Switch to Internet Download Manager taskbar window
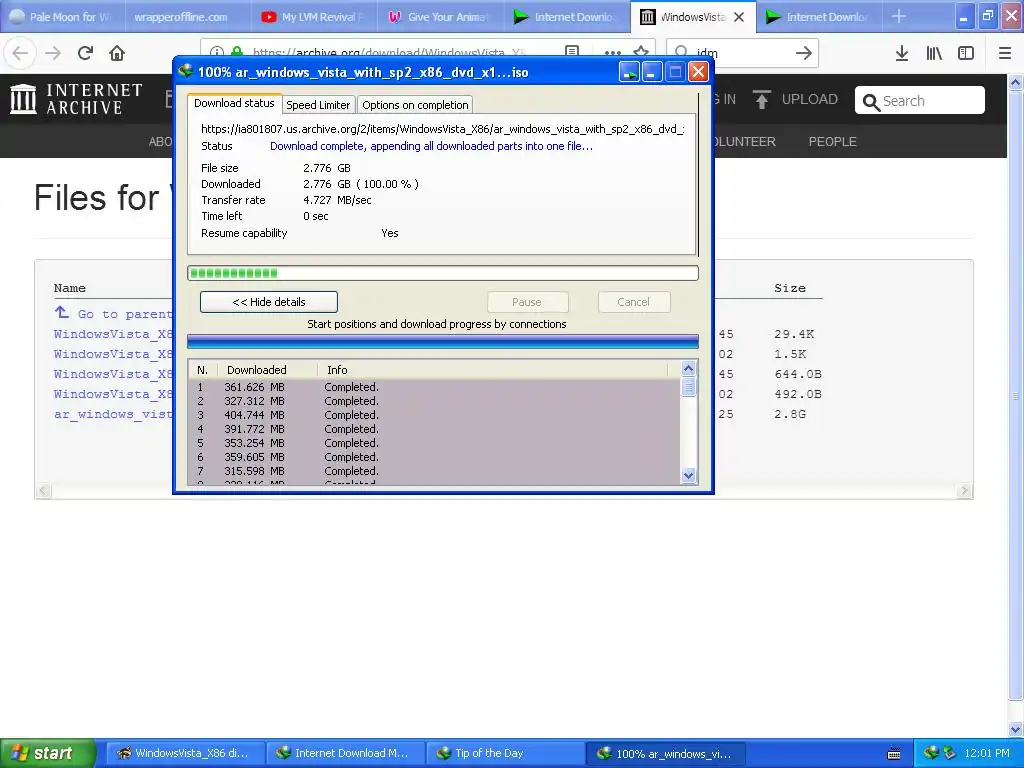 click(x=345, y=753)
